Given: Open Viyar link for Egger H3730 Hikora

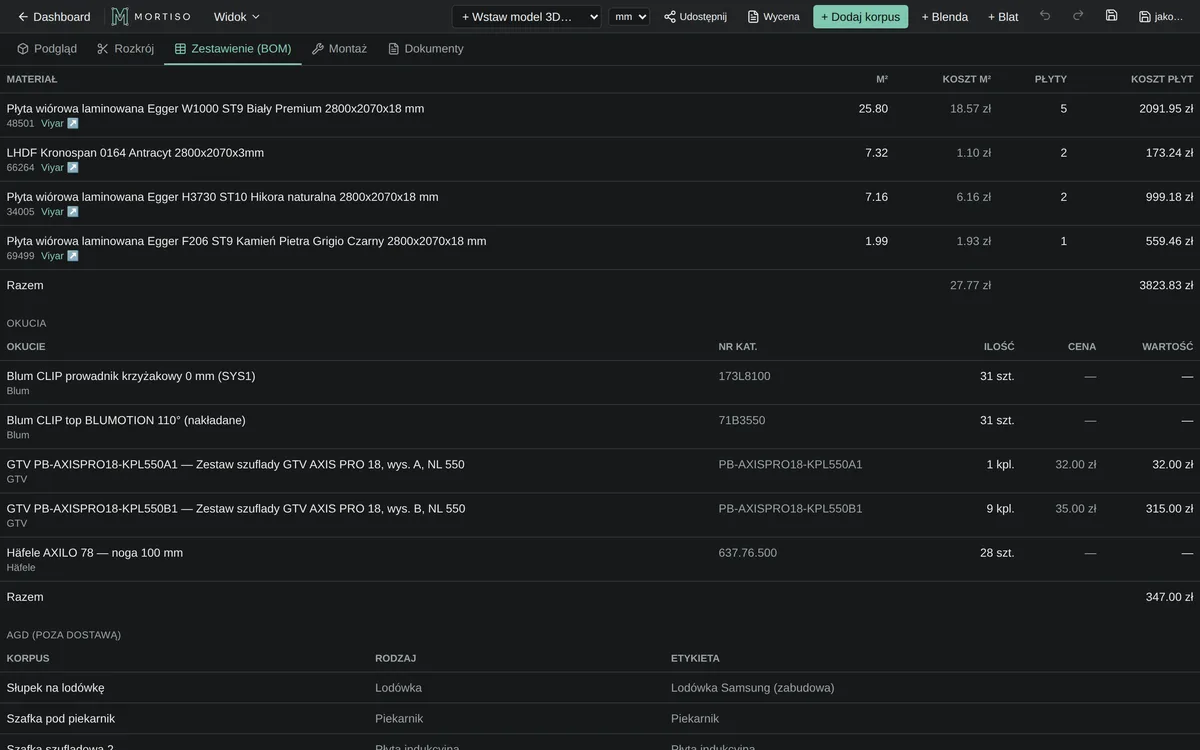Looking at the screenshot, I should 59,212.
